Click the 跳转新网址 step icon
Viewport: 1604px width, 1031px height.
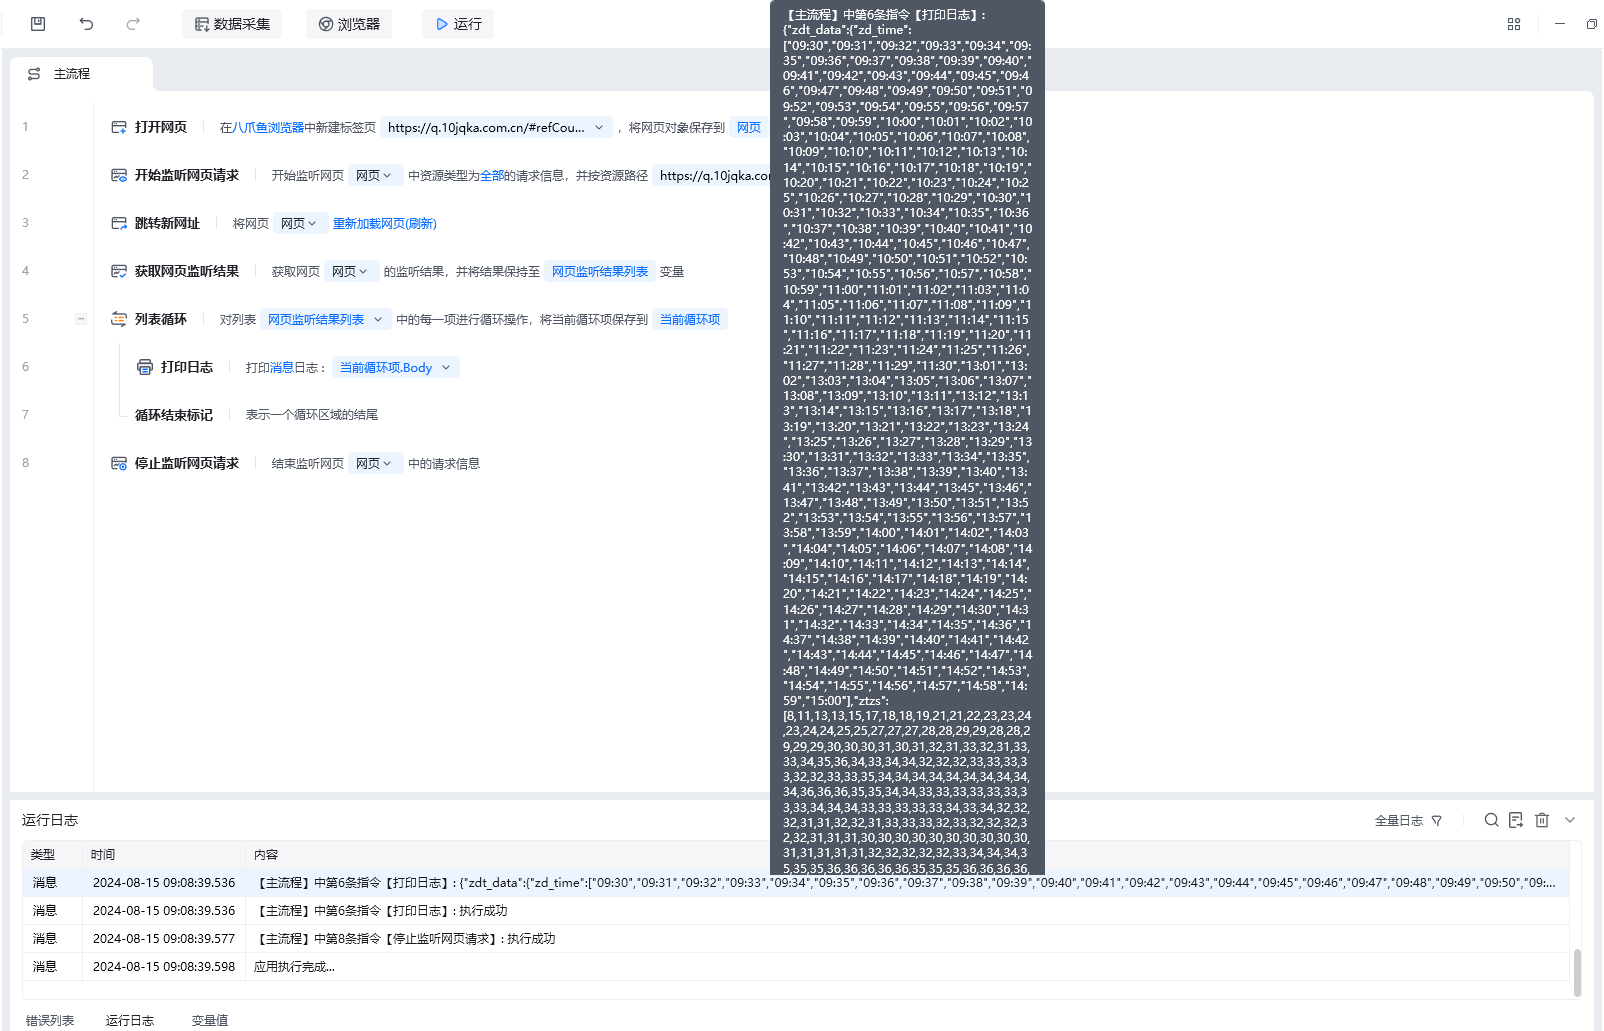click(x=119, y=223)
